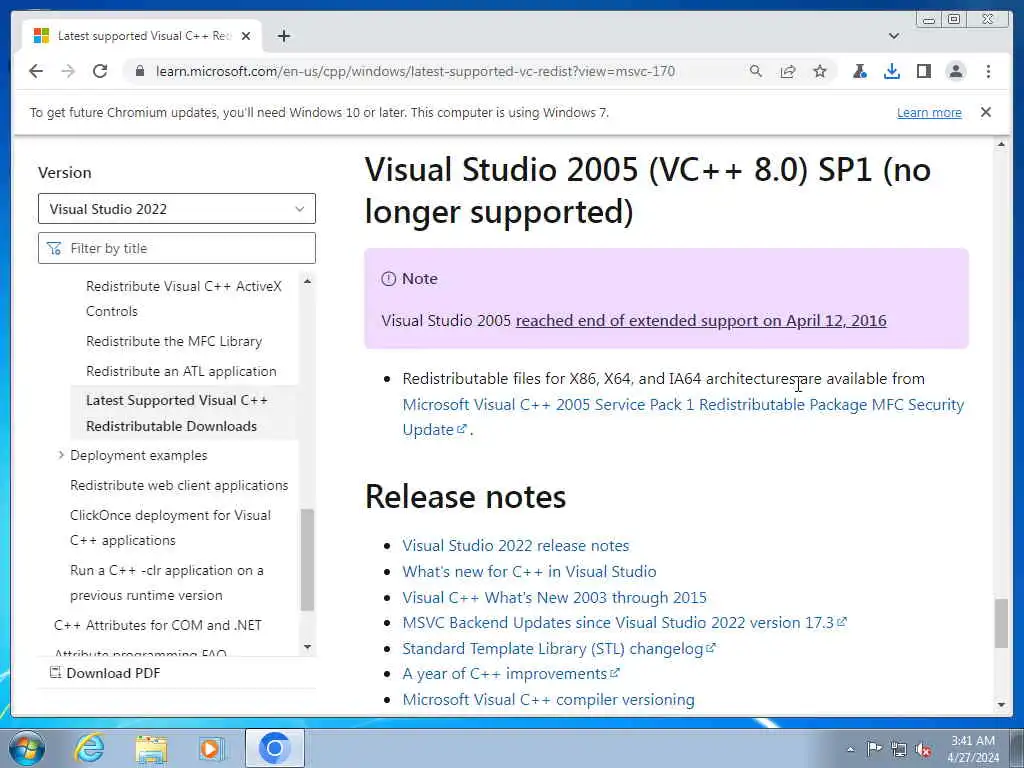1024x768 pixels.
Task: Click page scrollbar down arrow
Action: click(1001, 705)
